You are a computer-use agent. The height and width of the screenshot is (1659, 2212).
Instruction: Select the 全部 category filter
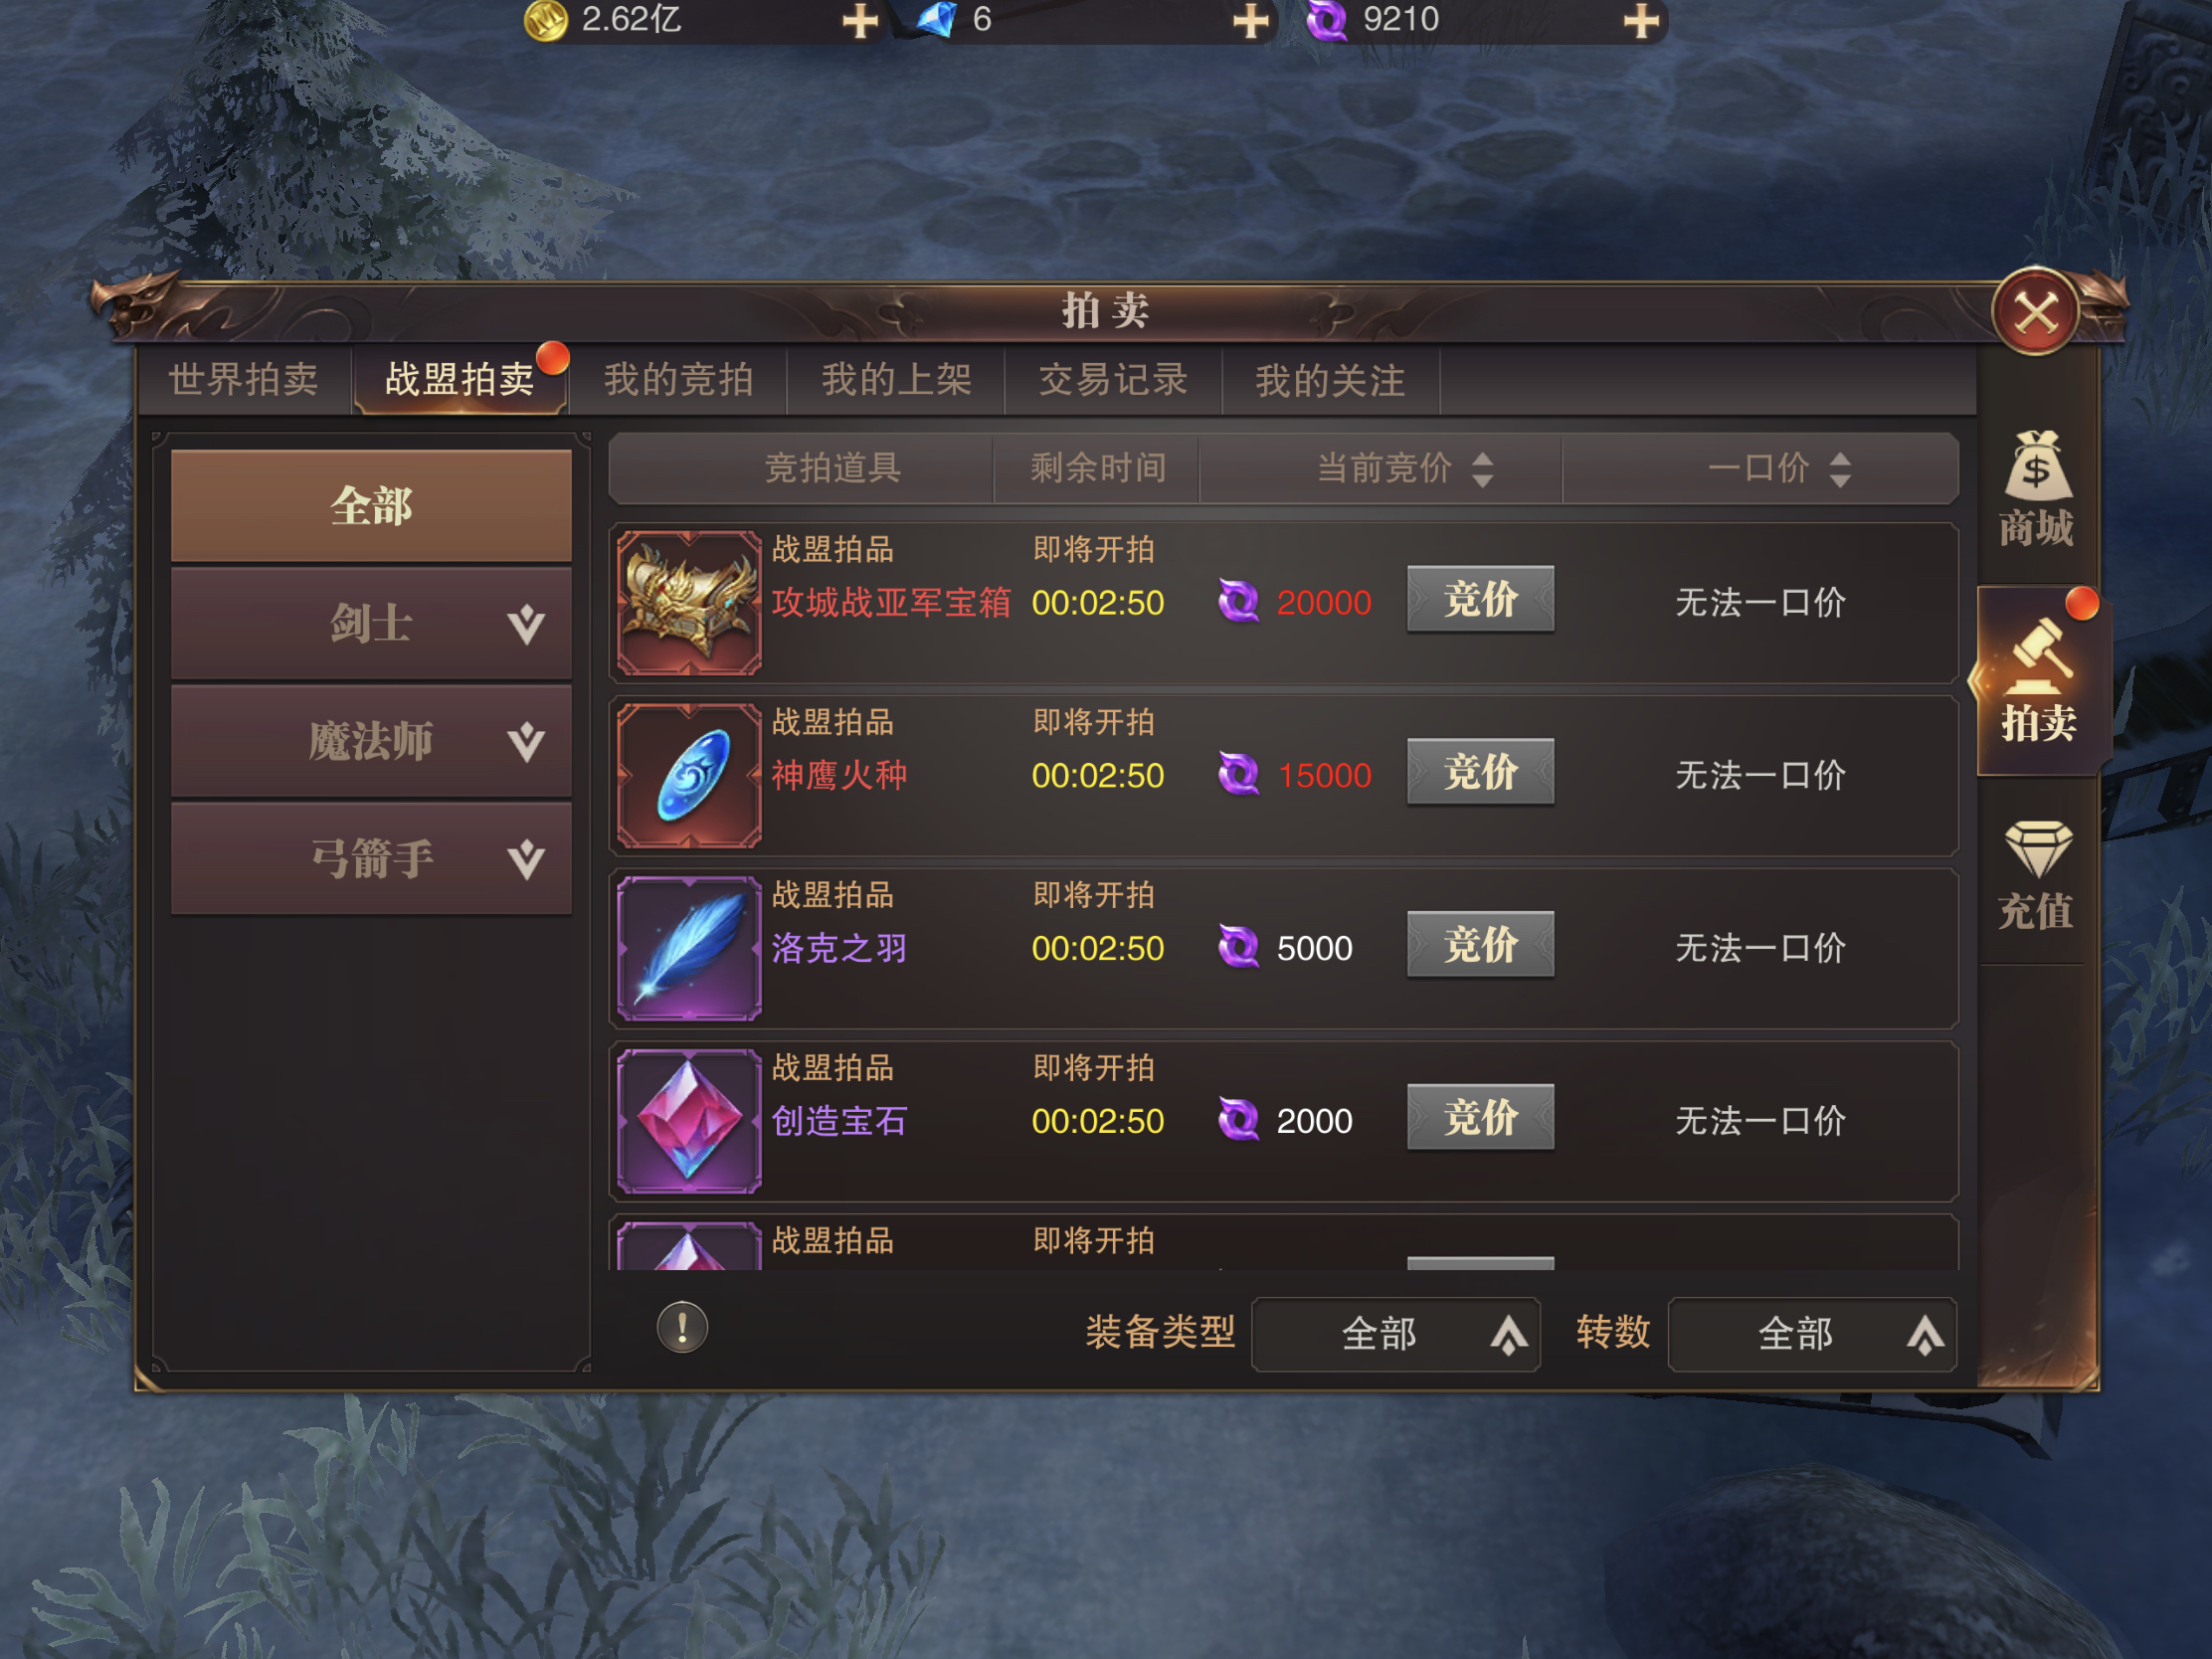[x=371, y=505]
